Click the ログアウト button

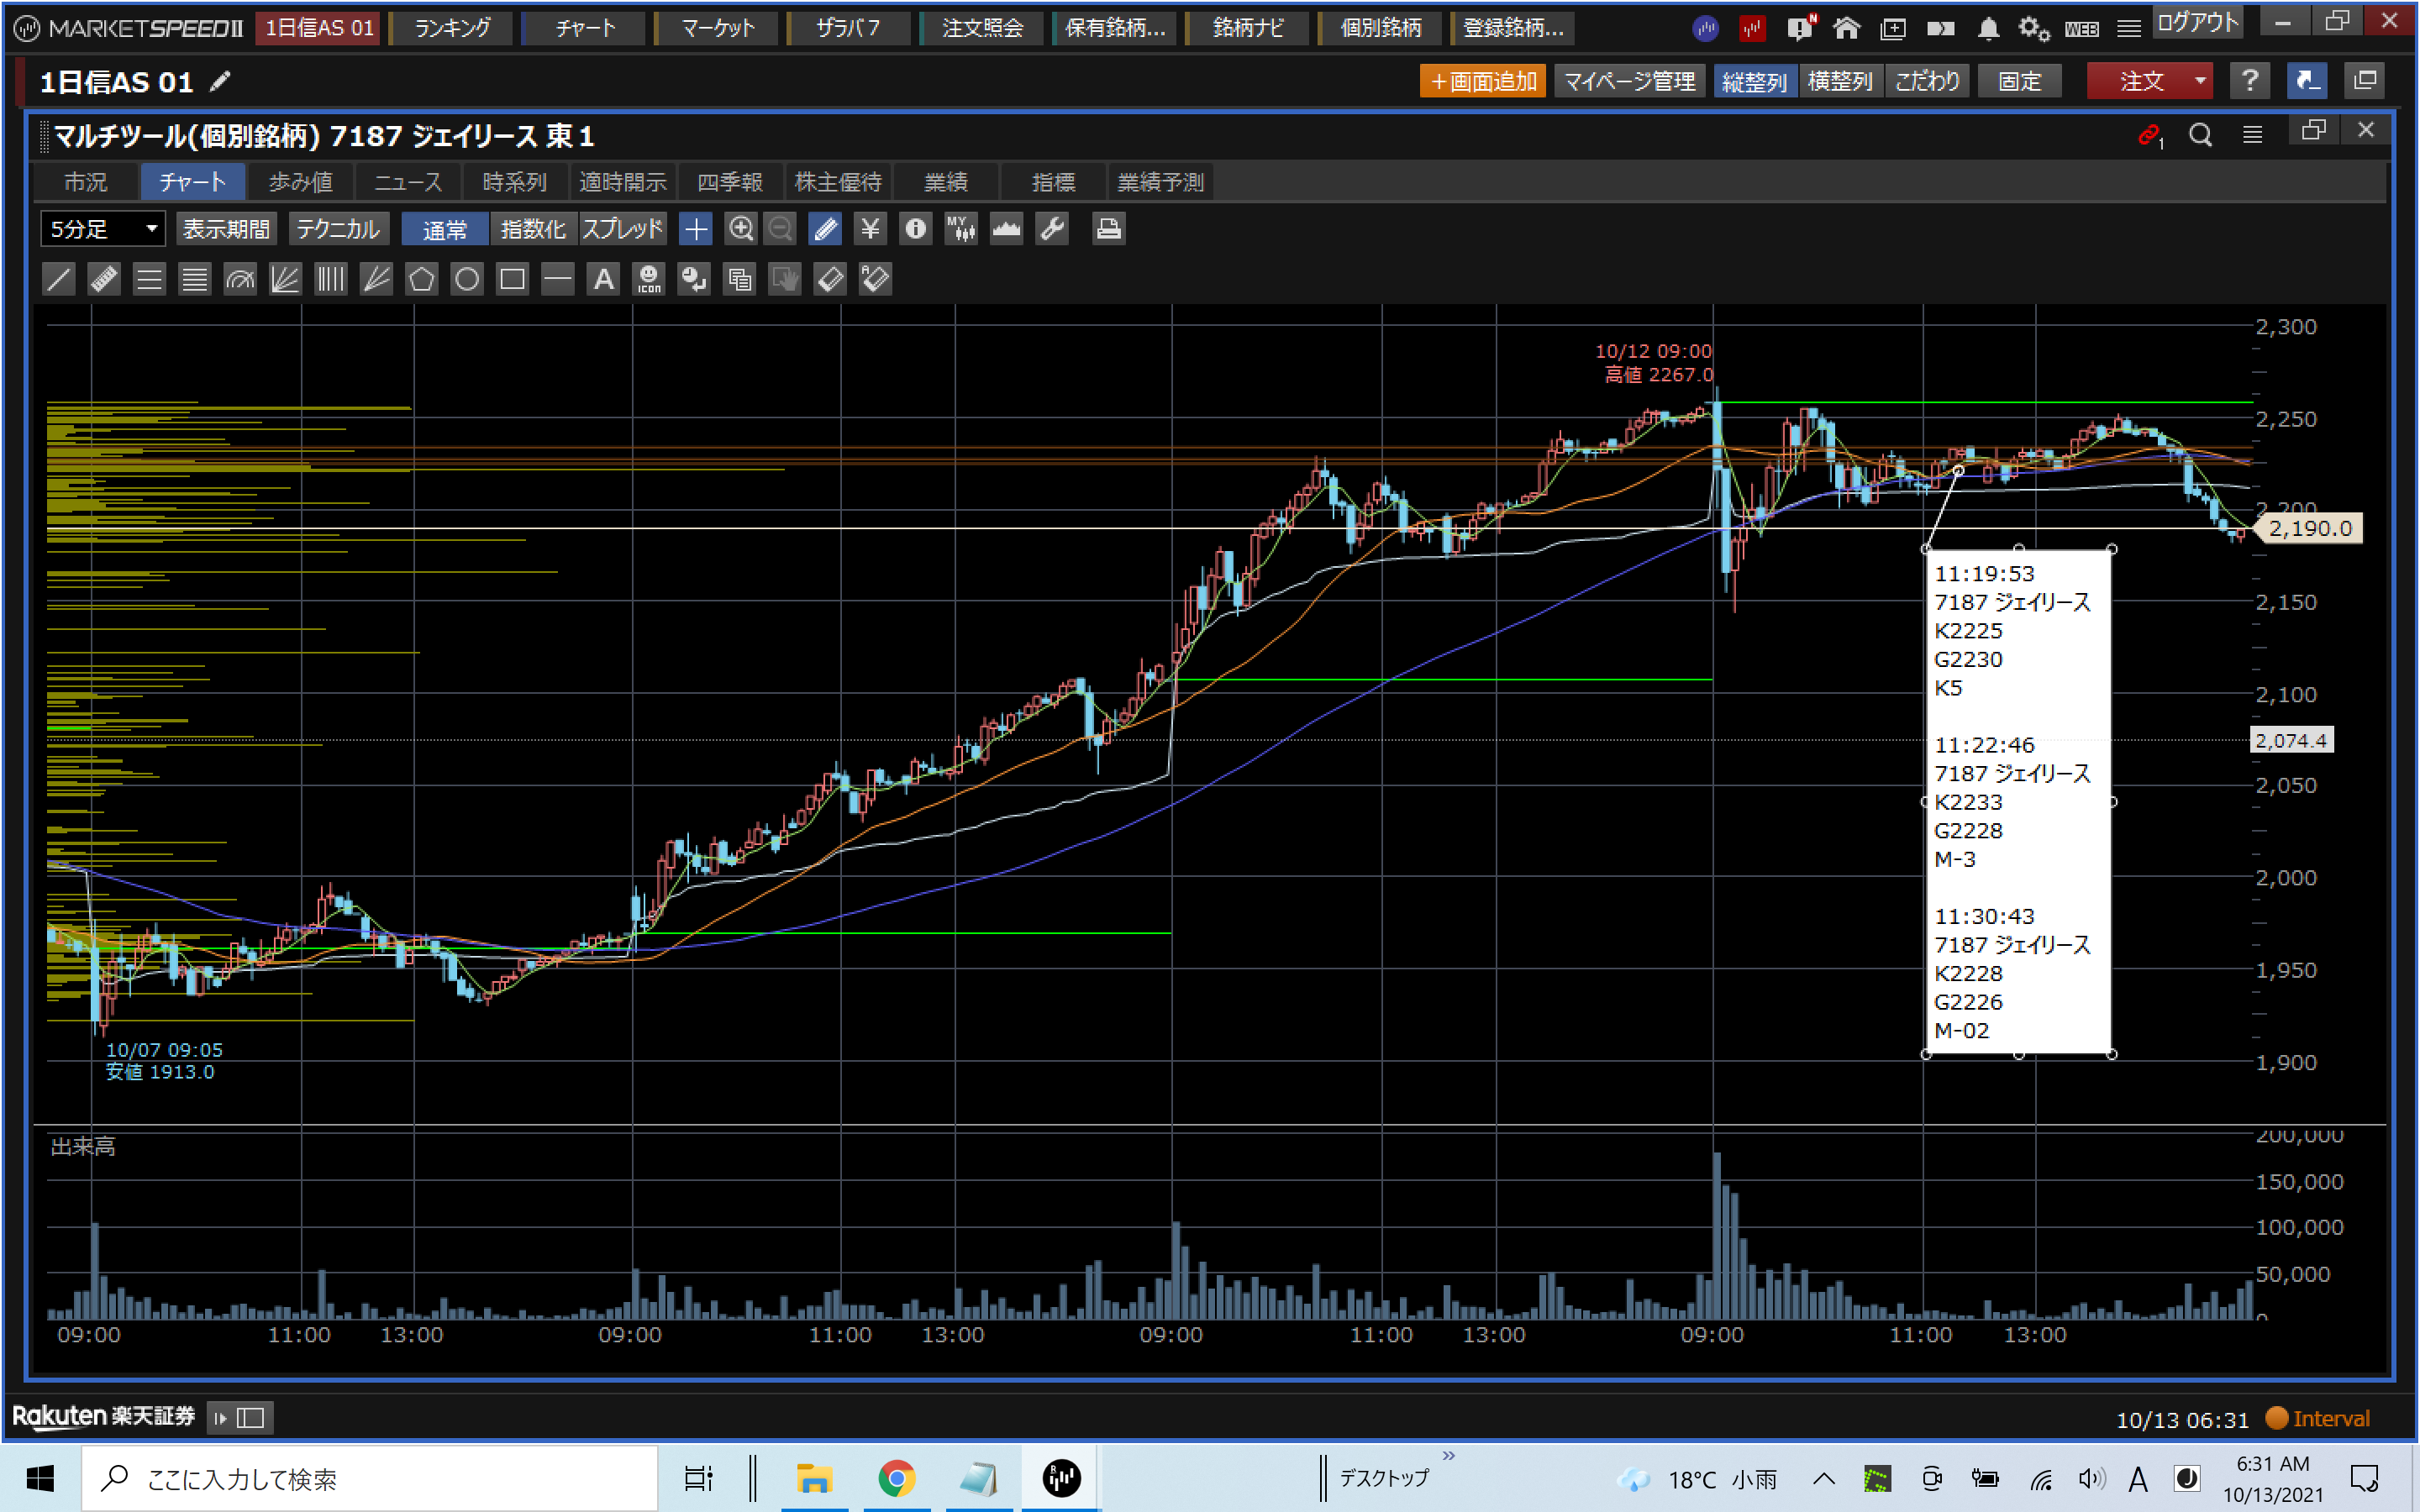[2197, 23]
